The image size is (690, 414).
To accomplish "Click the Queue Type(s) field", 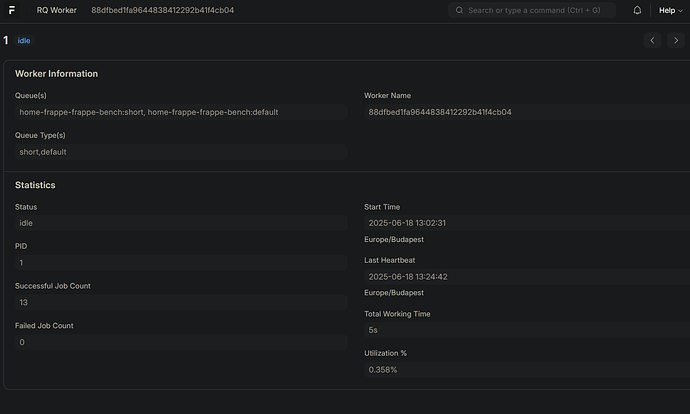I will coord(180,152).
